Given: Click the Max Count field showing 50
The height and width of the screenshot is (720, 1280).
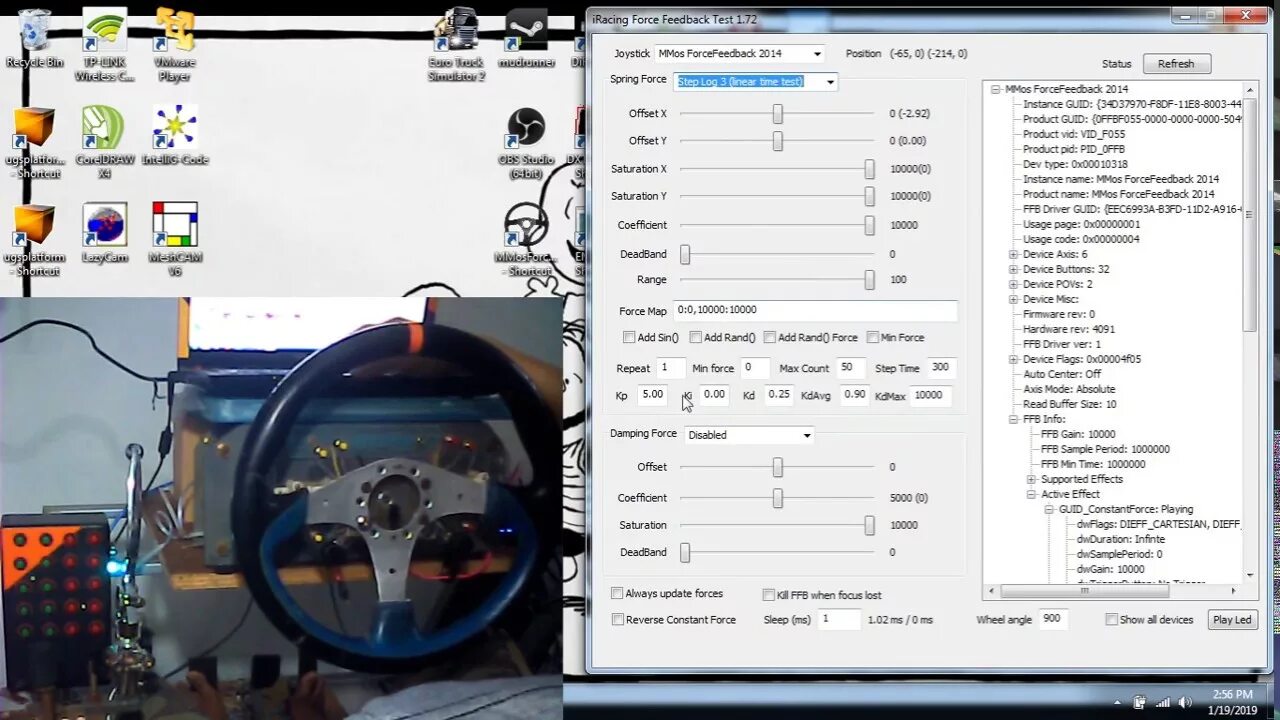Looking at the screenshot, I should point(851,368).
